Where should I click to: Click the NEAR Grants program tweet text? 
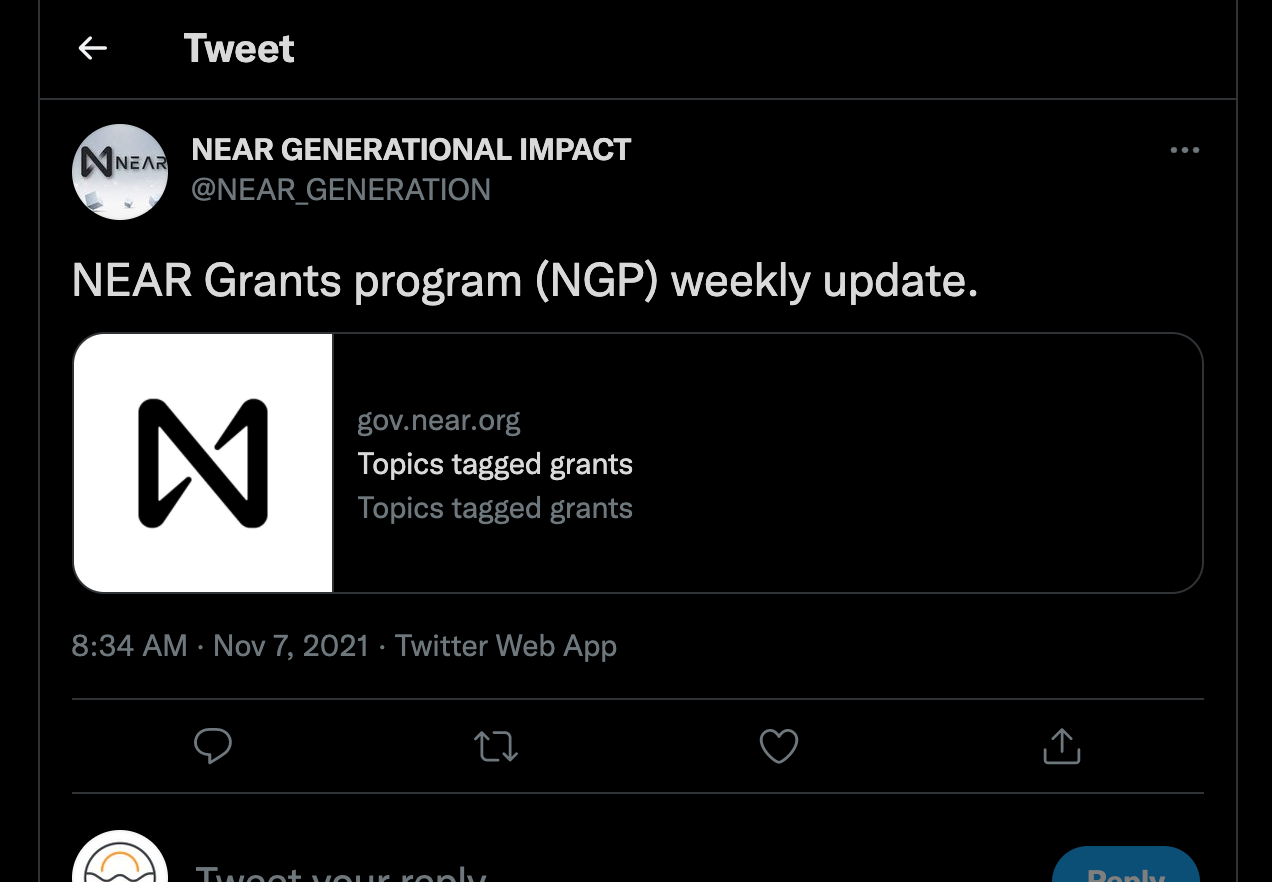pyautogui.click(x=525, y=282)
